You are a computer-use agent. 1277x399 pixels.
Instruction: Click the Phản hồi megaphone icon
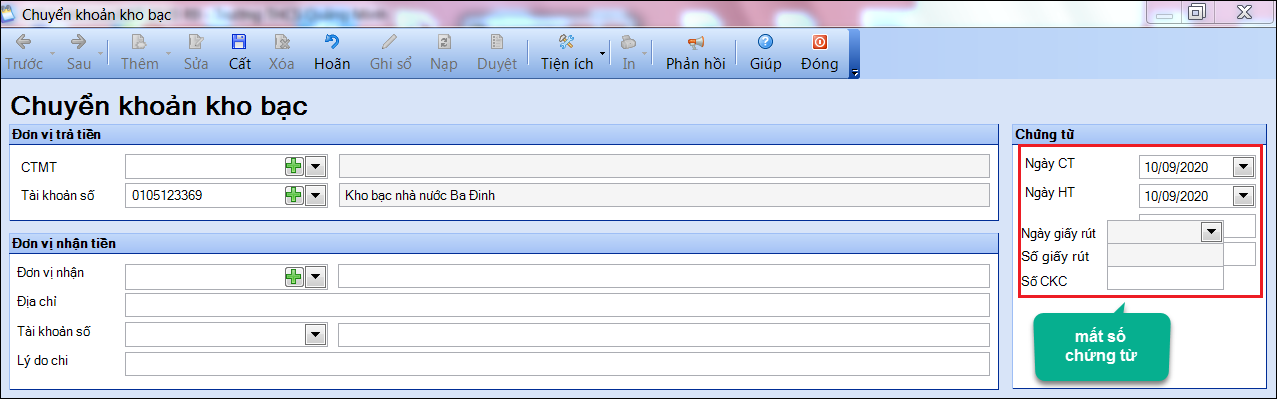(x=696, y=42)
